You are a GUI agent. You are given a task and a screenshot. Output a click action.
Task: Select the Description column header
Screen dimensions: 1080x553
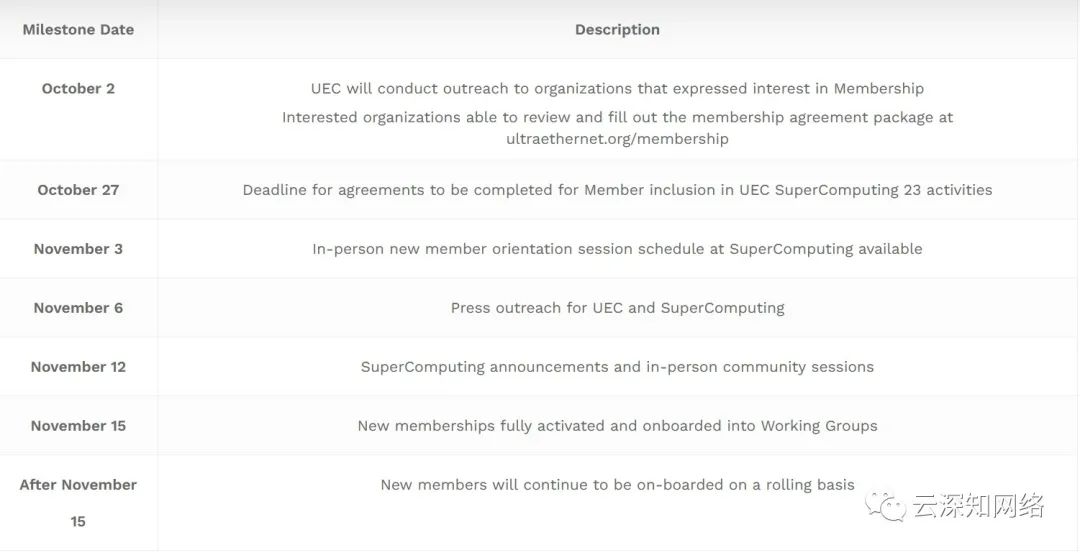point(617,30)
